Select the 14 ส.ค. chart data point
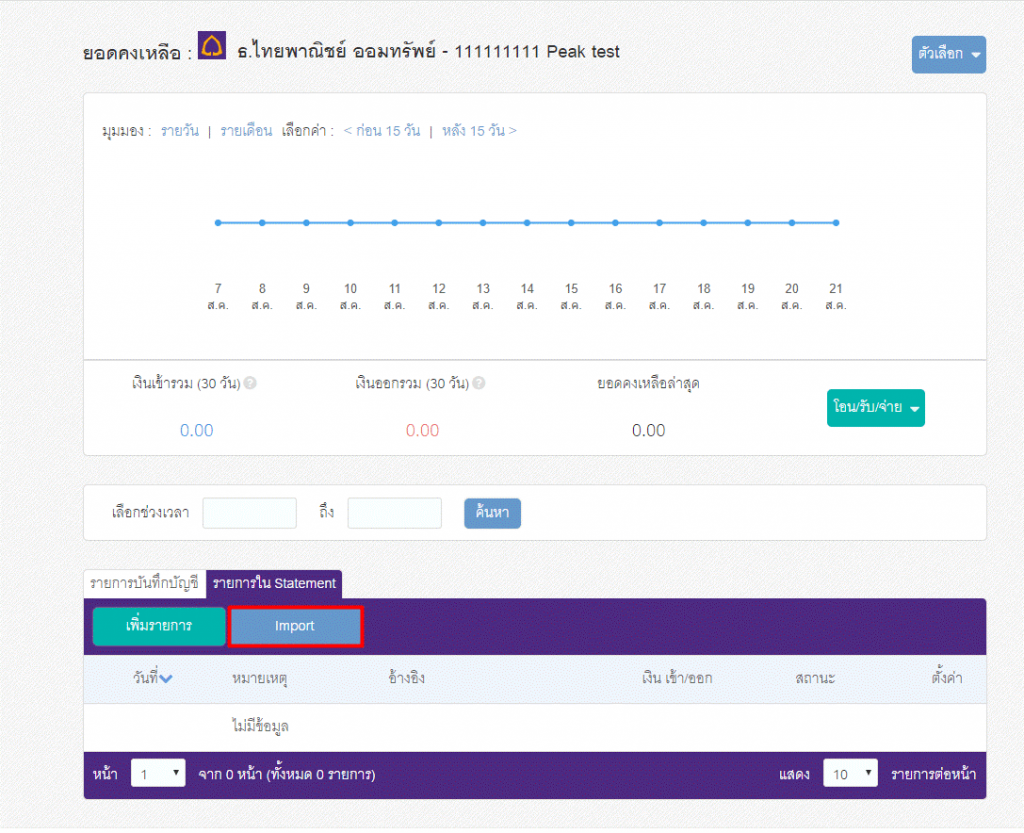This screenshot has width=1024, height=833. (x=527, y=223)
